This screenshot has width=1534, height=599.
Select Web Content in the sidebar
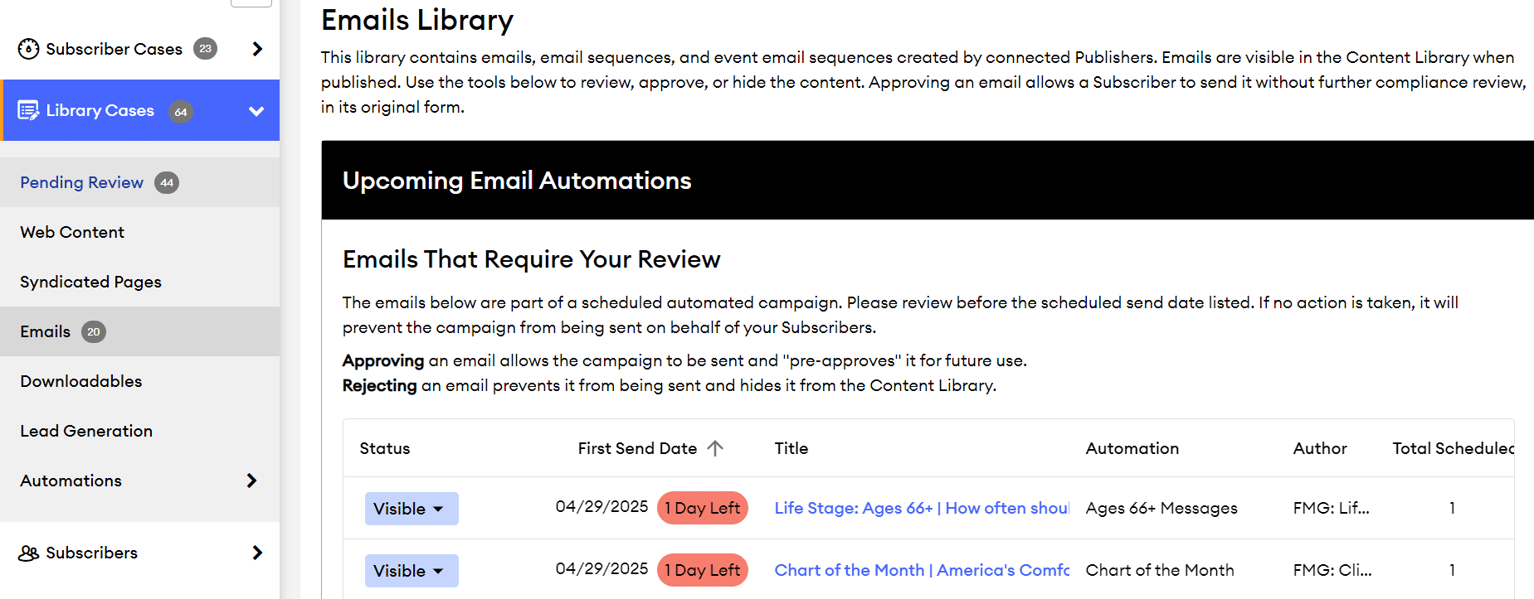72,231
